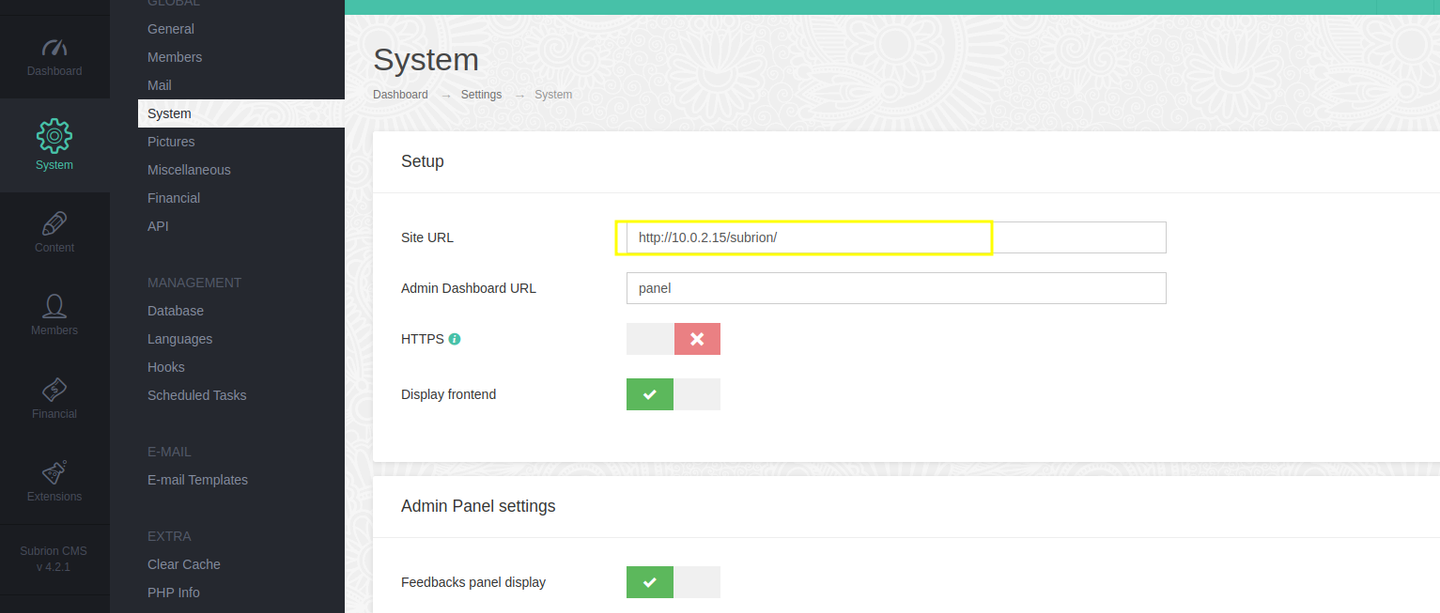Screen dimensions: 1440x613
Task: Open E-mail Templates page
Action: coord(198,480)
